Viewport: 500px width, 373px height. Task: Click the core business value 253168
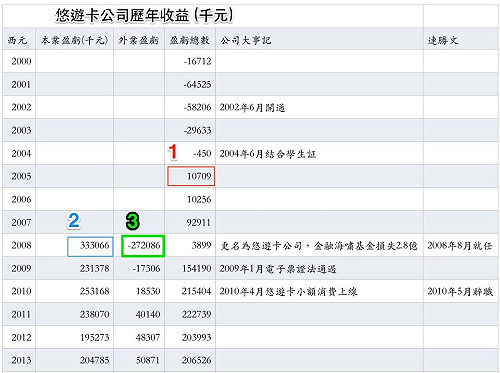[95, 291]
